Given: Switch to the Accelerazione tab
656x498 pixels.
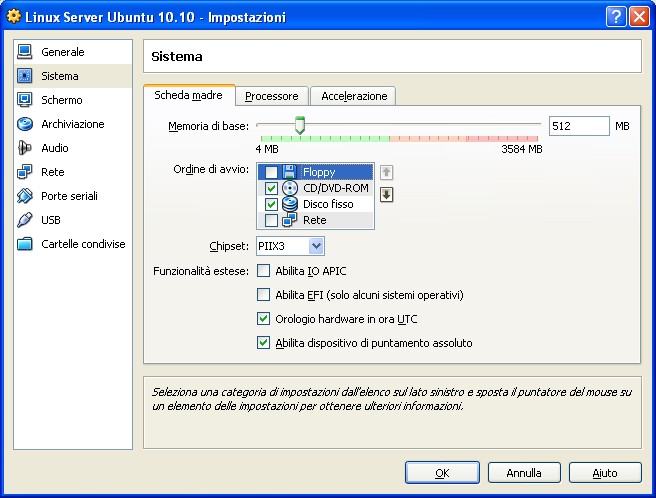Looking at the screenshot, I should 353,96.
